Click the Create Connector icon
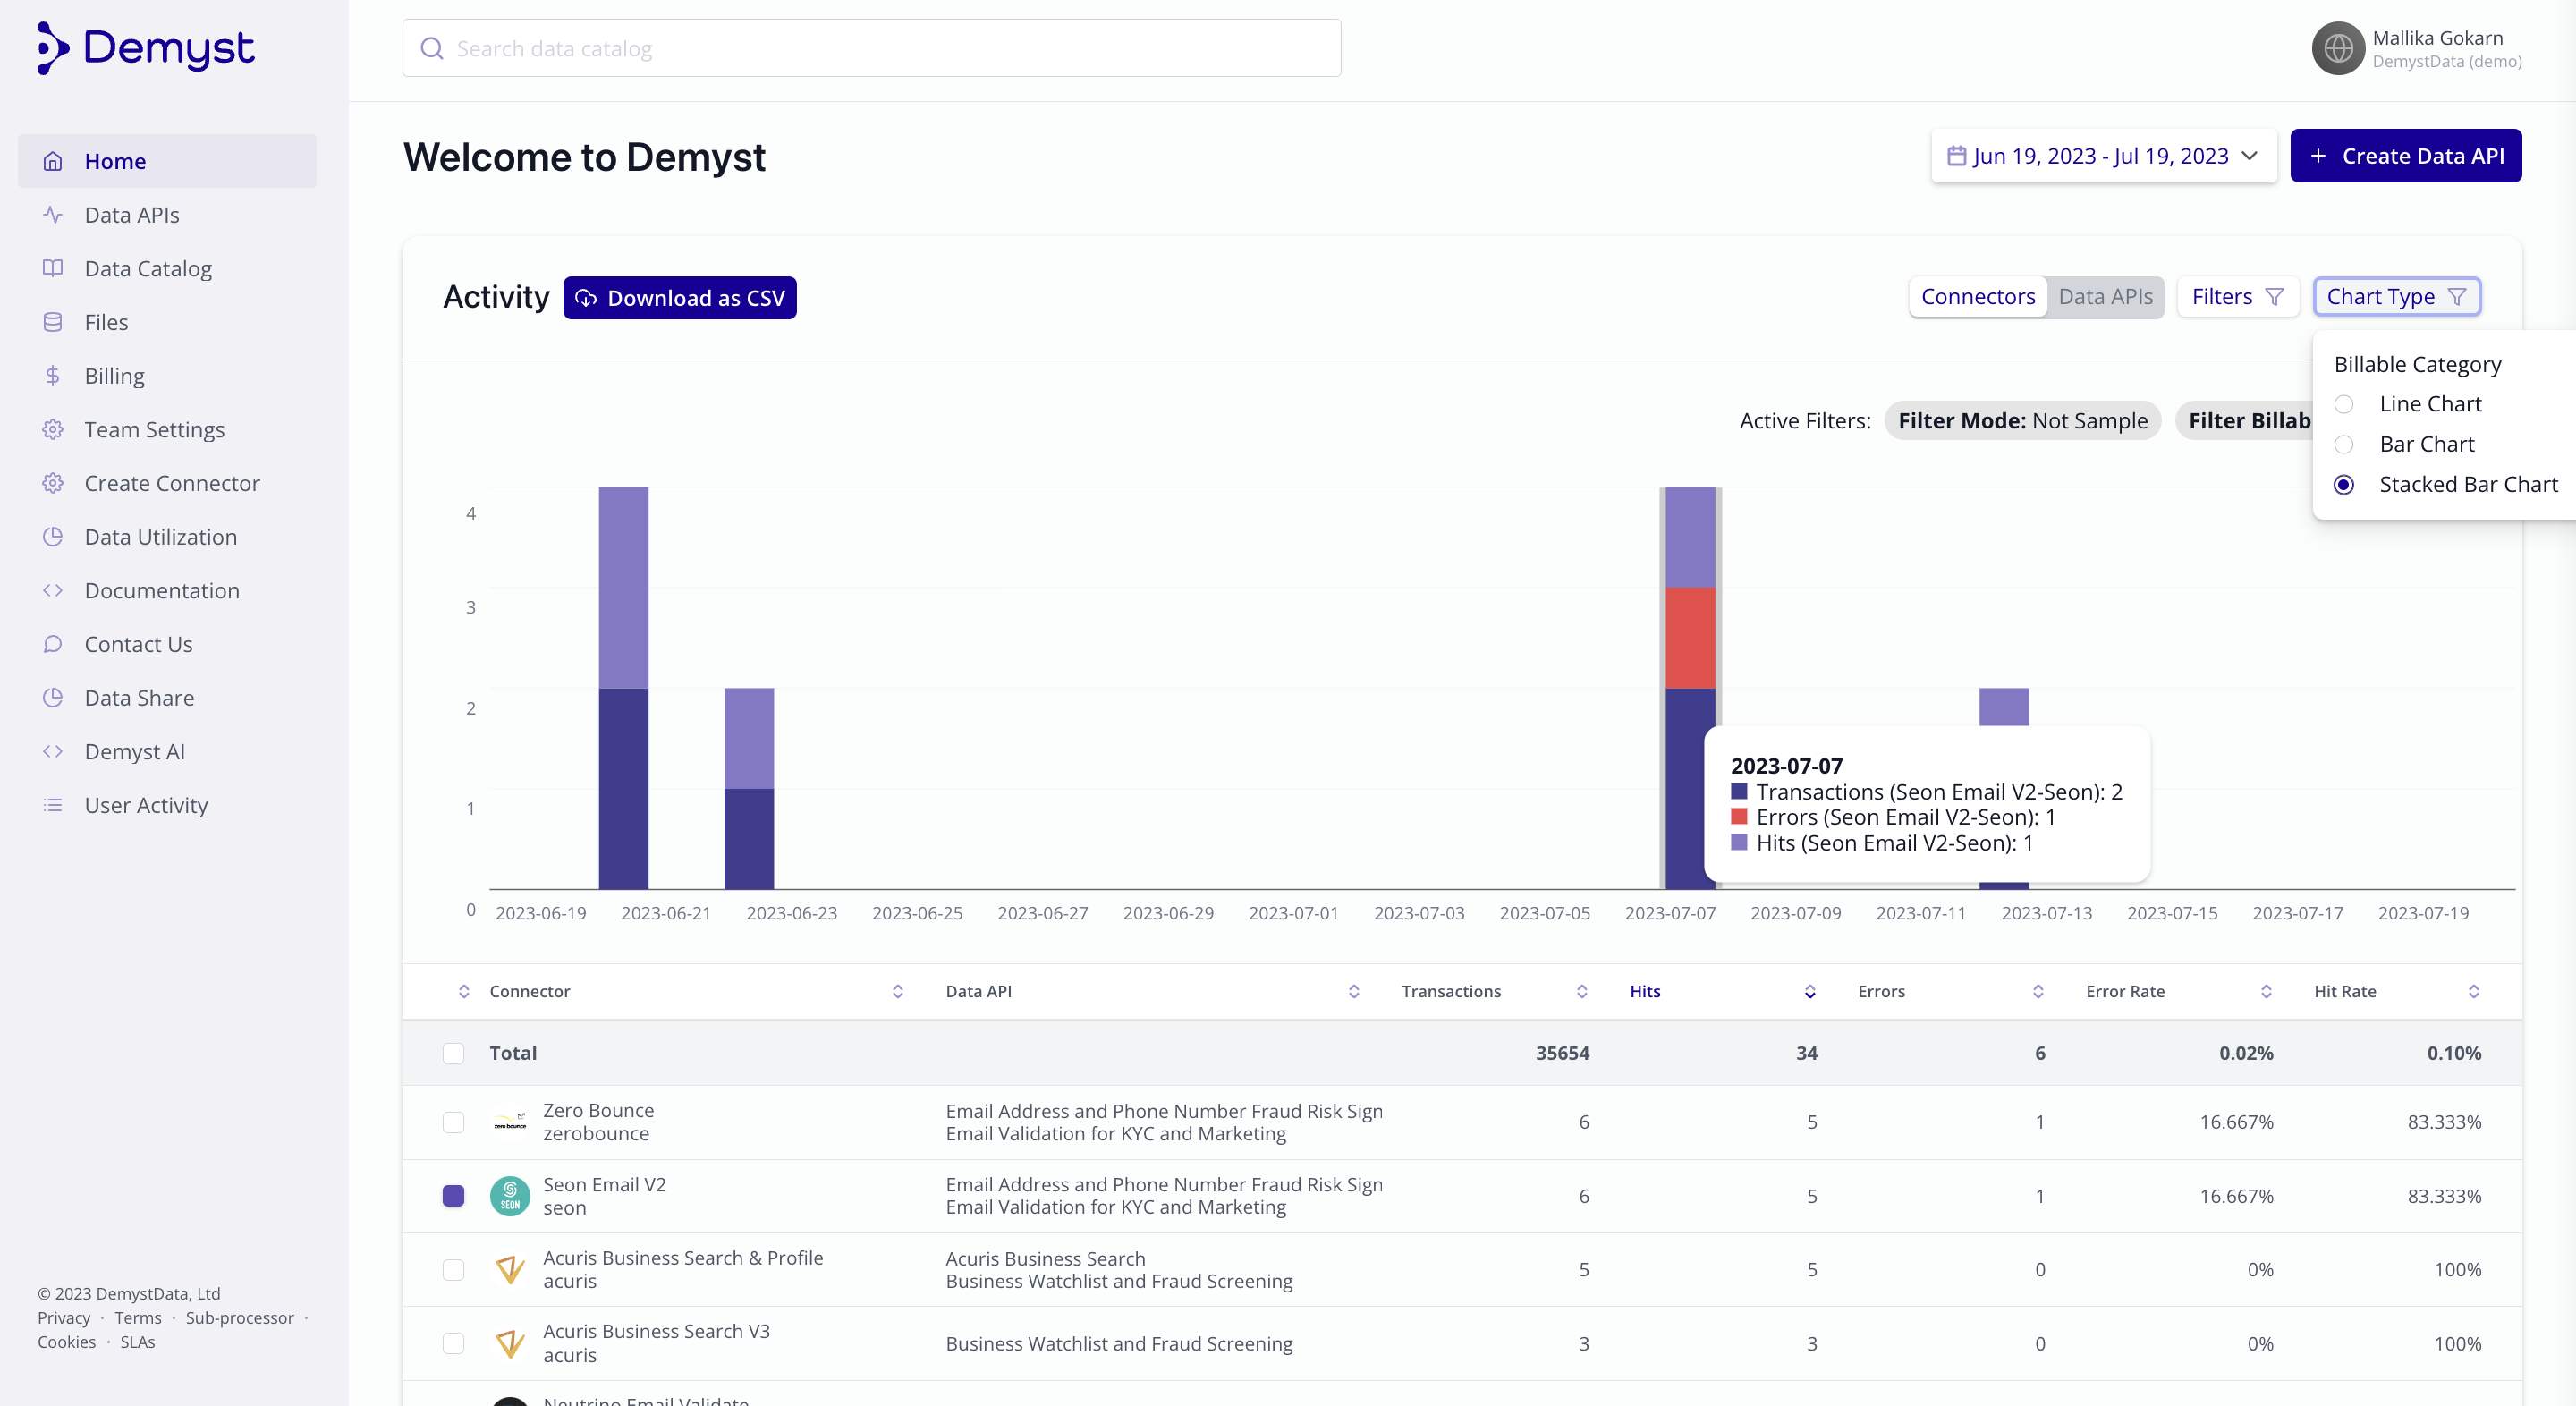Image resolution: width=2576 pixels, height=1406 pixels. pos(48,483)
